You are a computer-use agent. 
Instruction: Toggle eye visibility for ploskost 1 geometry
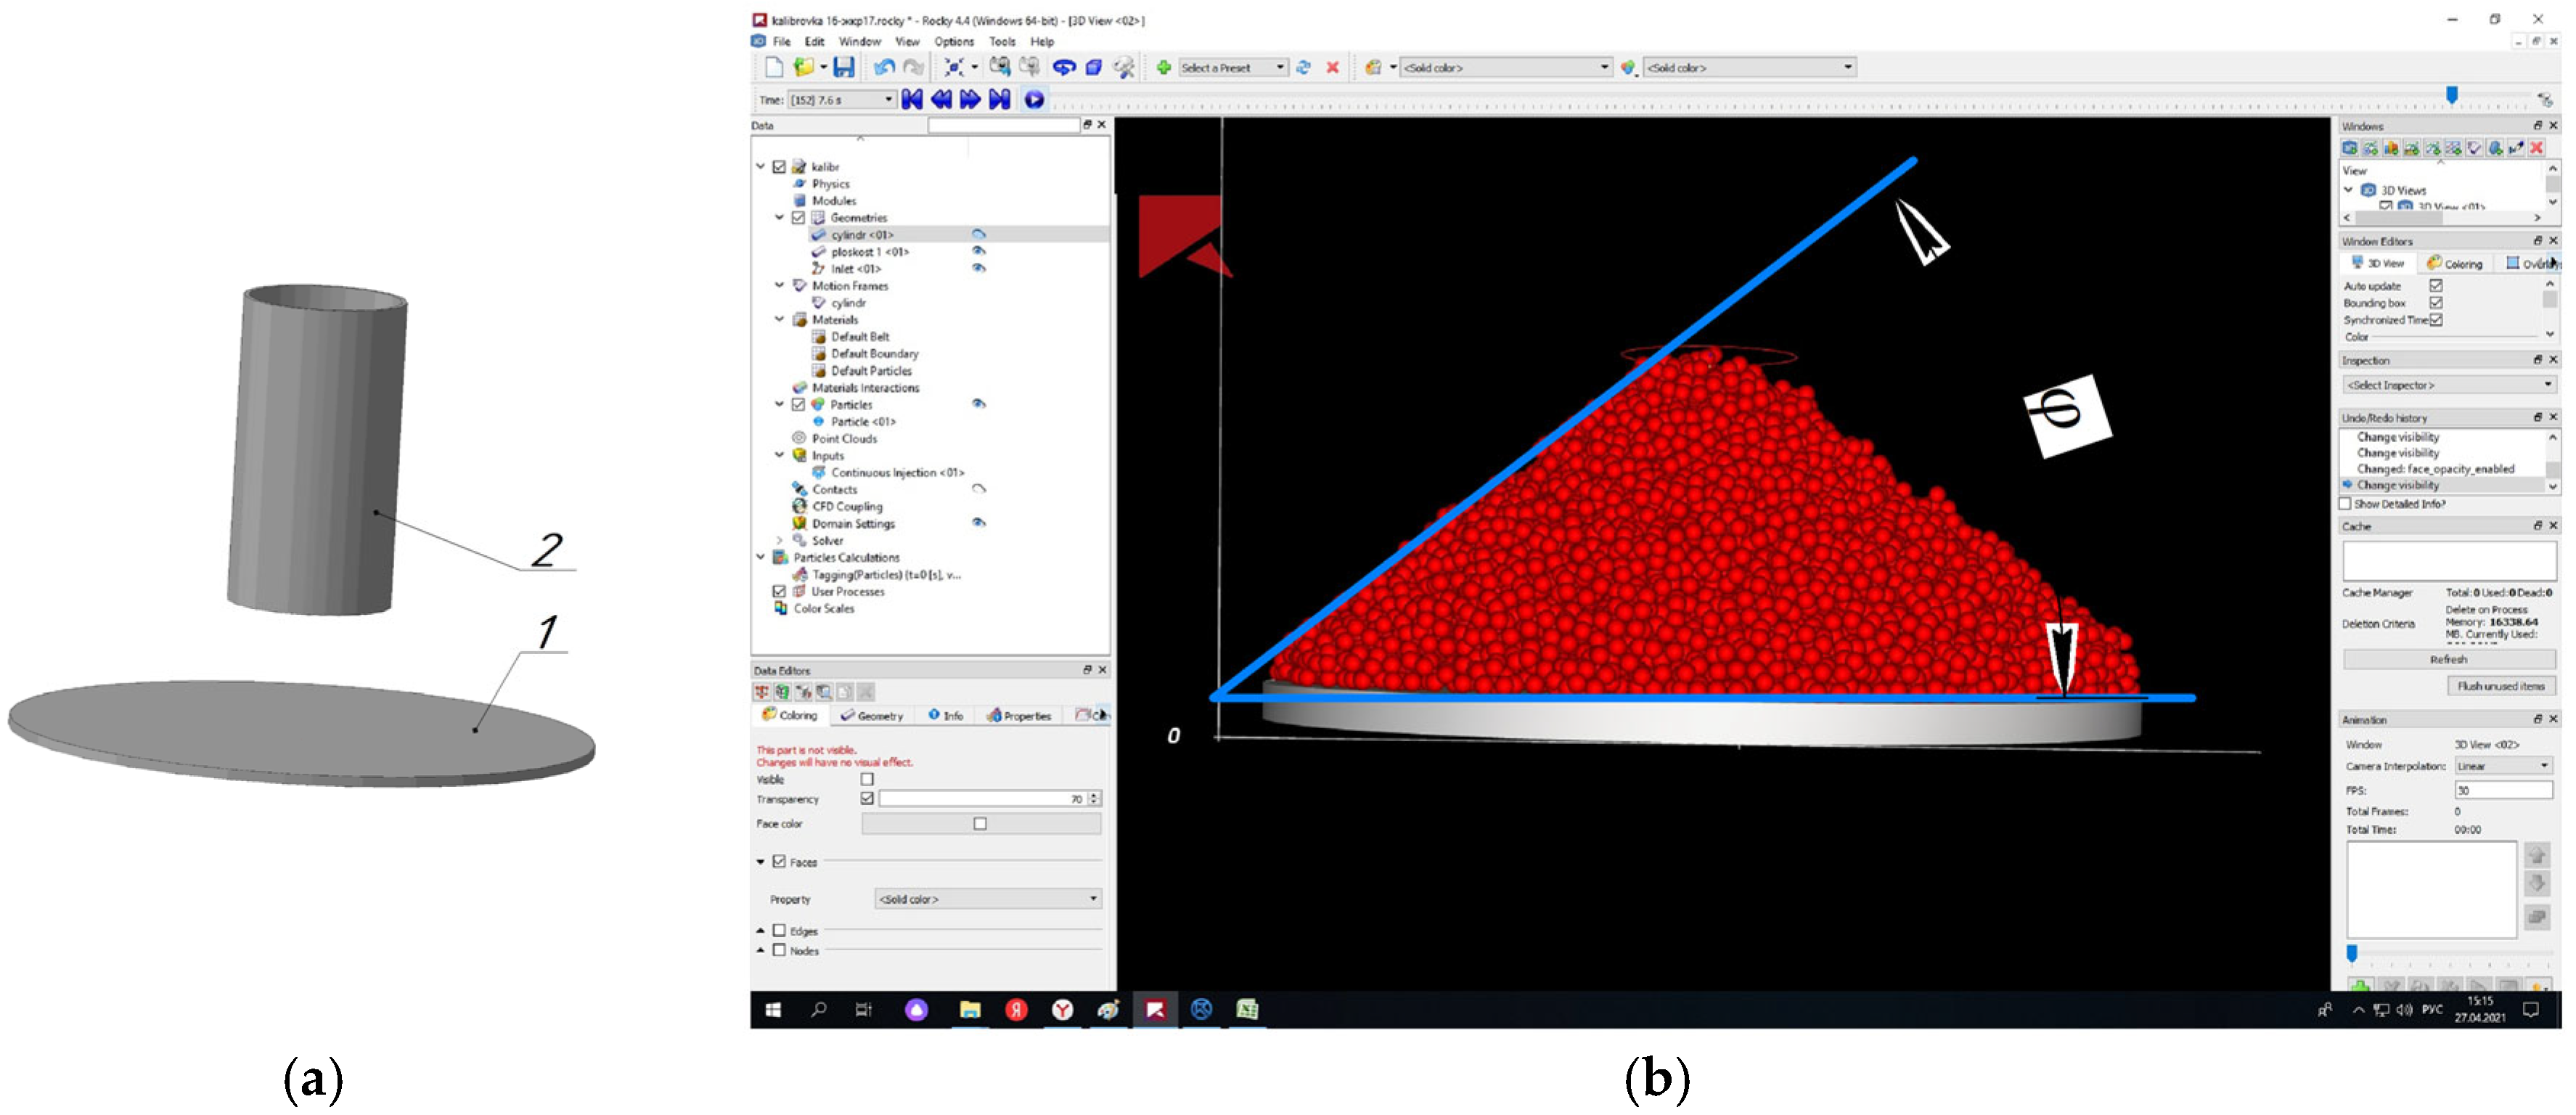(979, 251)
